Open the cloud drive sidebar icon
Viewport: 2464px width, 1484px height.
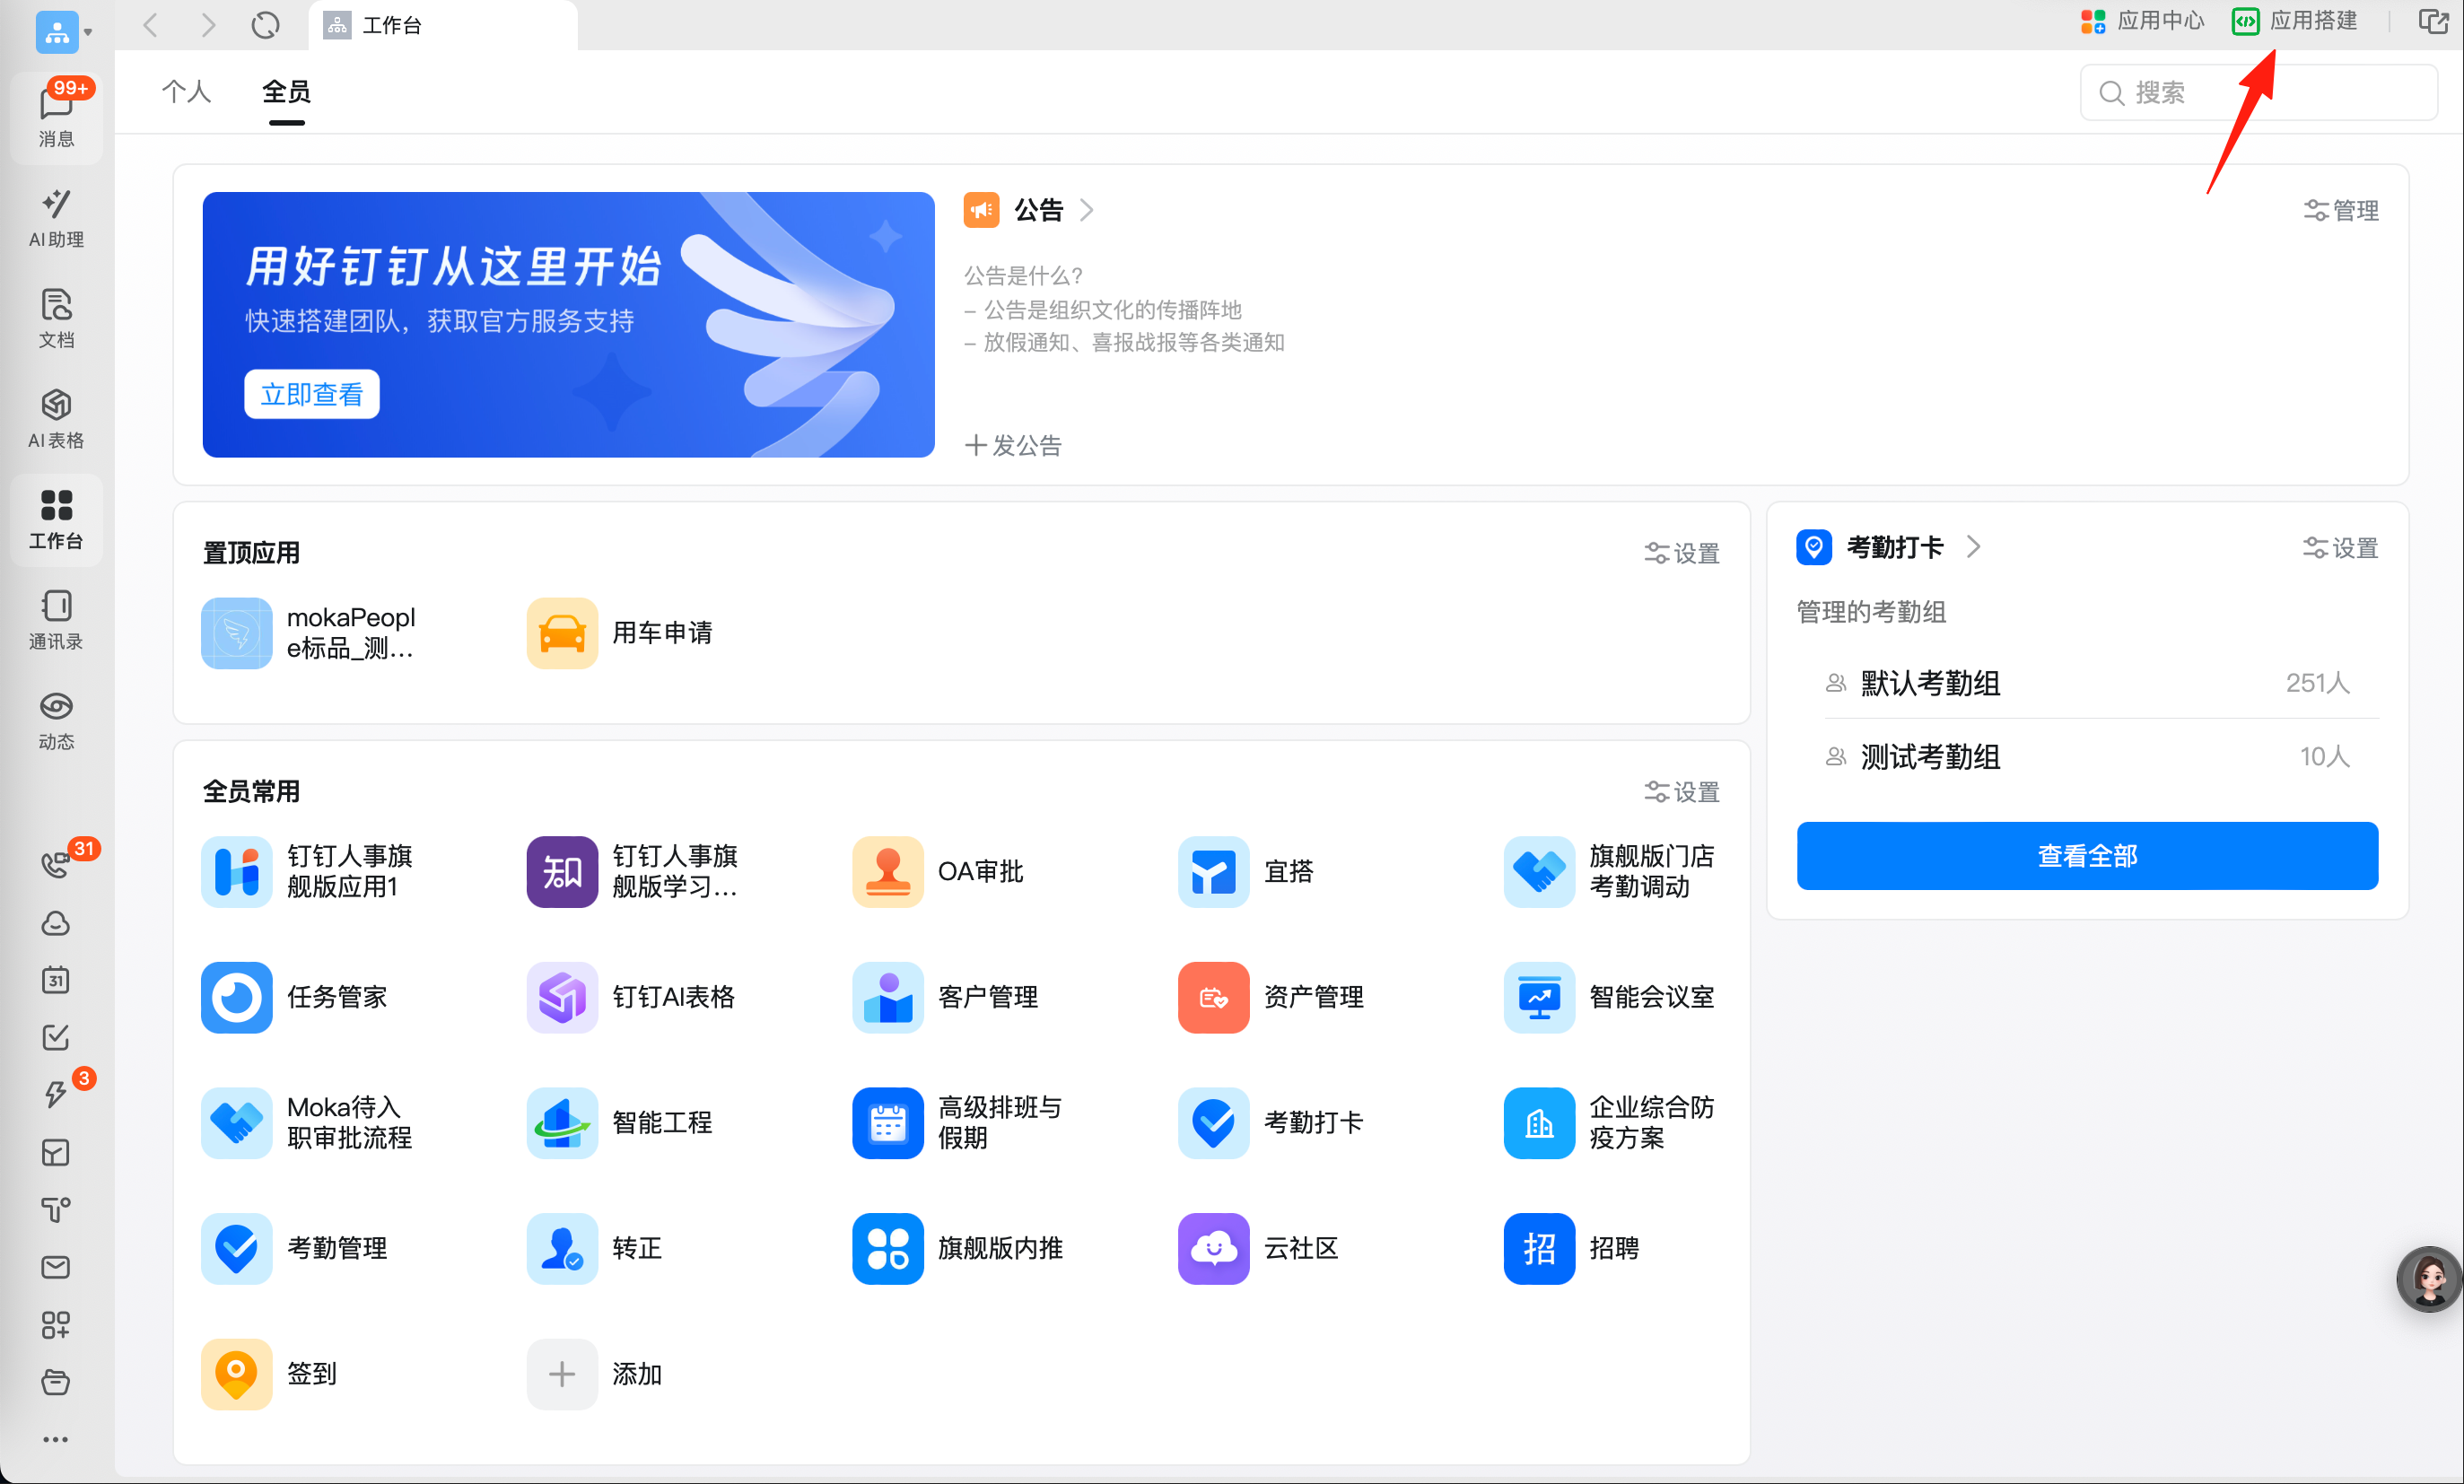pos(56,922)
